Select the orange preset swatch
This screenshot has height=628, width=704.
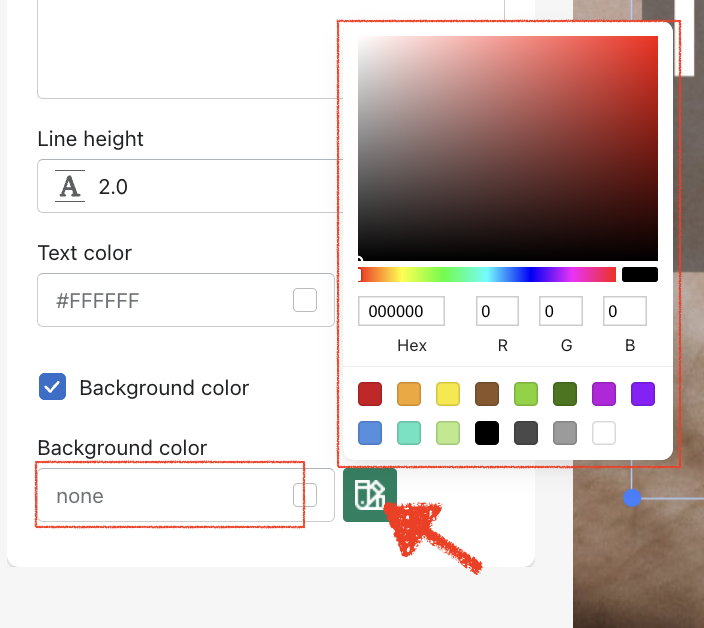409,394
